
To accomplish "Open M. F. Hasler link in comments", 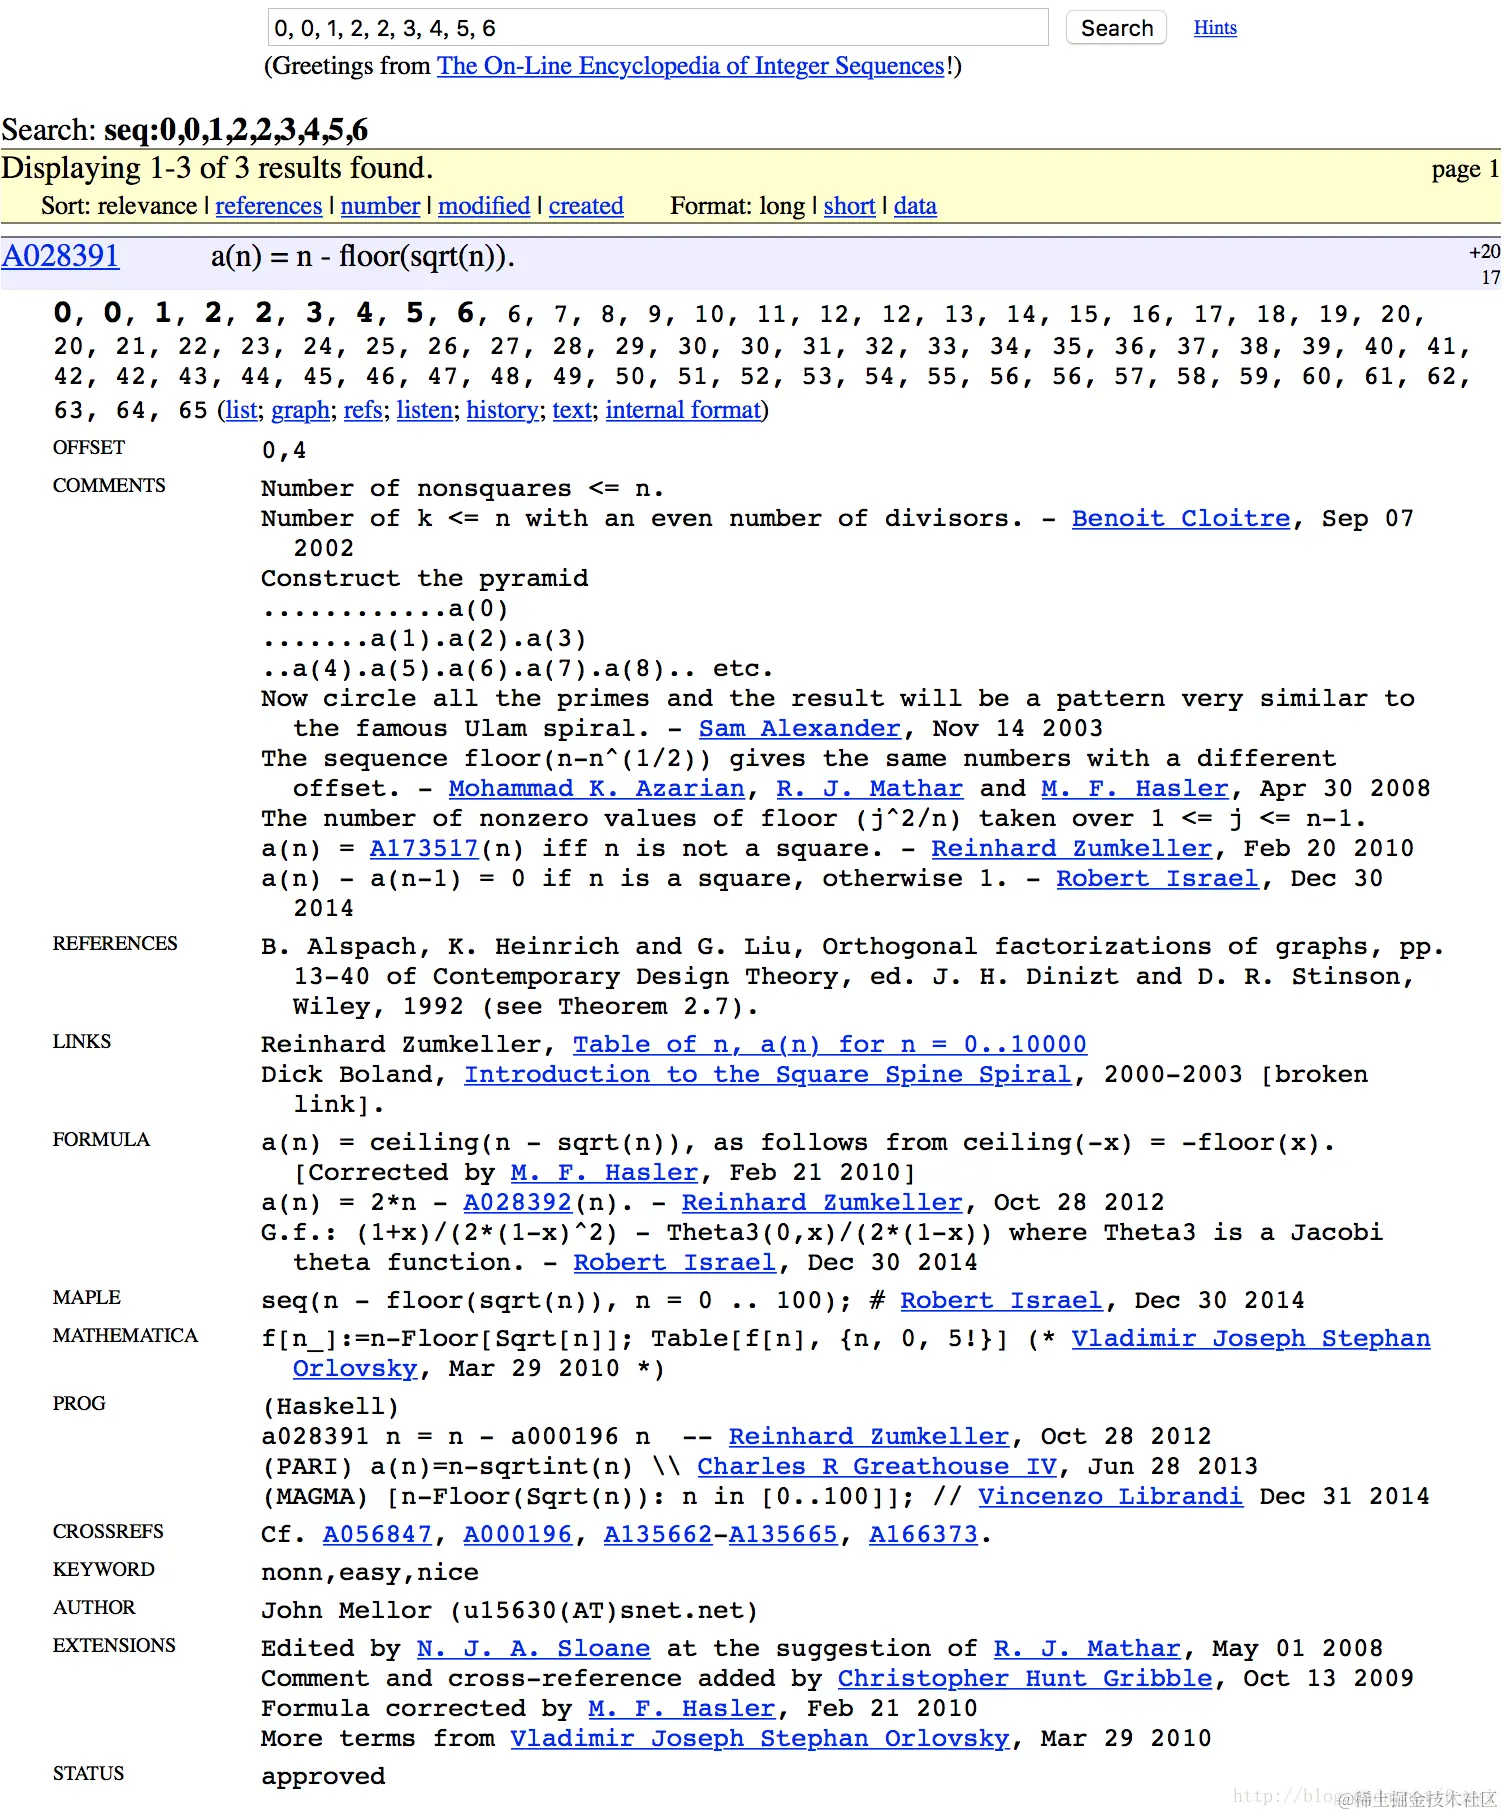I will click(x=1134, y=789).
